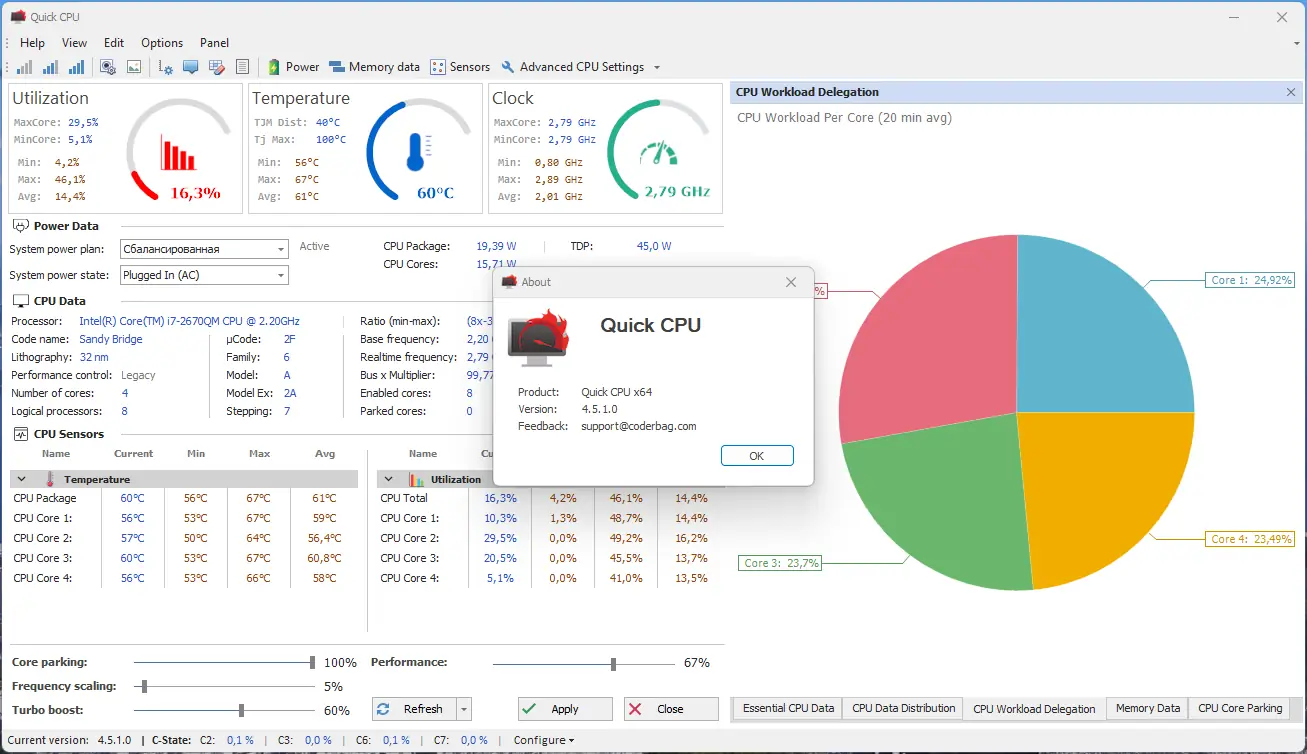The height and width of the screenshot is (754, 1307).
Task: Click the support@coderbag.com feedback address
Action: click(639, 426)
